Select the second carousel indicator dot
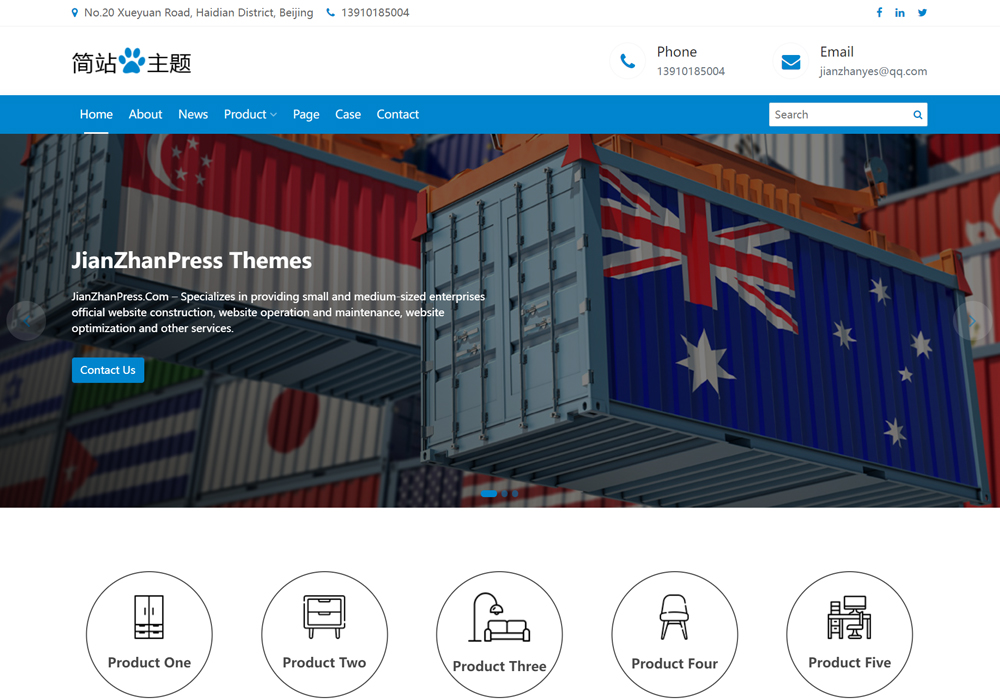Image resolution: width=1000 pixels, height=700 pixels. click(502, 493)
